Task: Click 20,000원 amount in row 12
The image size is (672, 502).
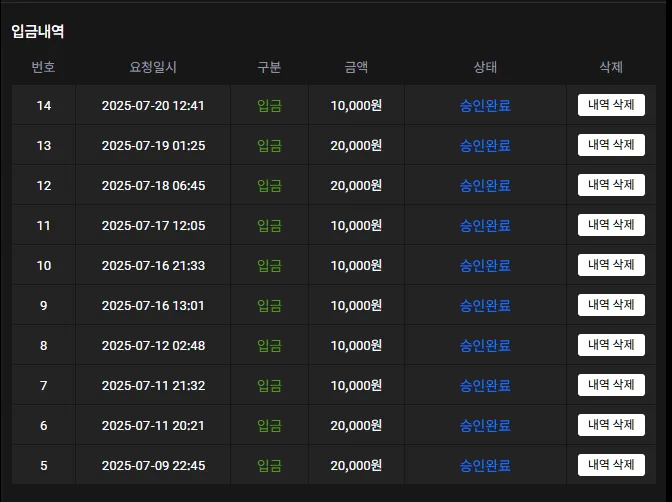Action: (356, 186)
